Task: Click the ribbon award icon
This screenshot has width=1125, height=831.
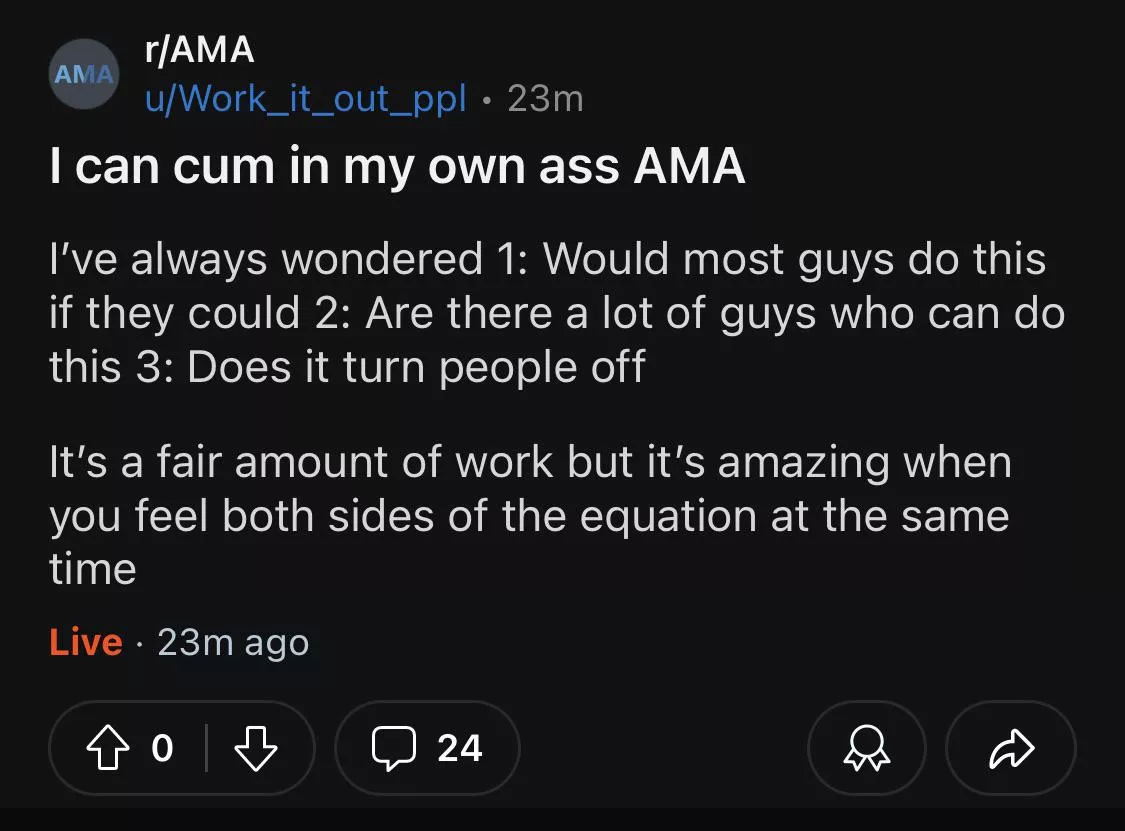Action: click(866, 747)
